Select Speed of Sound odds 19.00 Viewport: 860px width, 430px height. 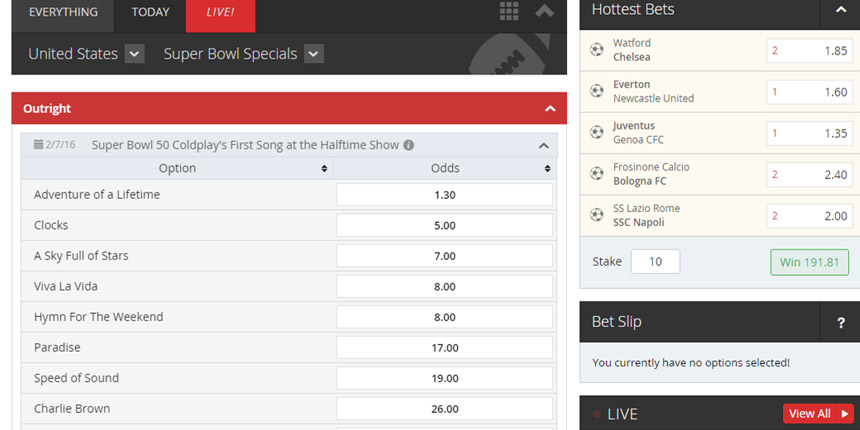point(444,378)
